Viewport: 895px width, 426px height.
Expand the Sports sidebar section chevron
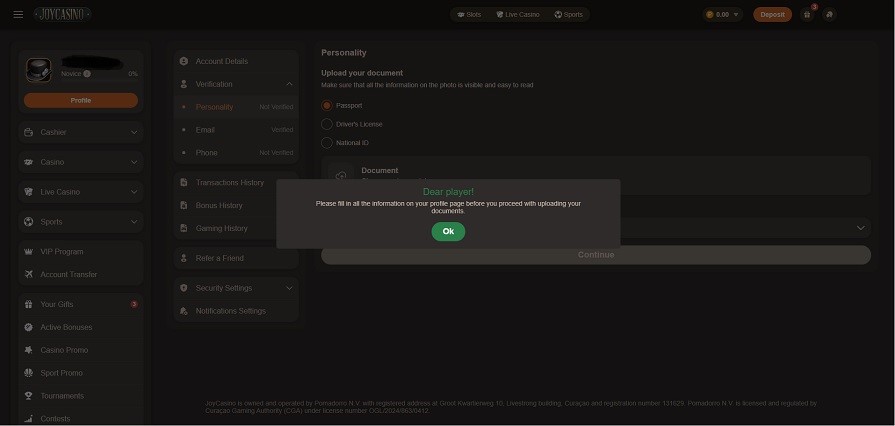coord(134,222)
